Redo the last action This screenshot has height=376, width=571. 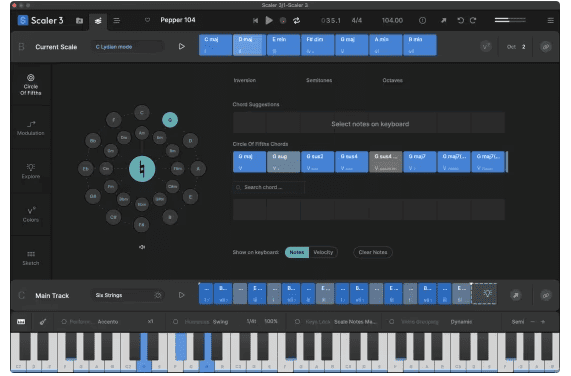click(473, 20)
